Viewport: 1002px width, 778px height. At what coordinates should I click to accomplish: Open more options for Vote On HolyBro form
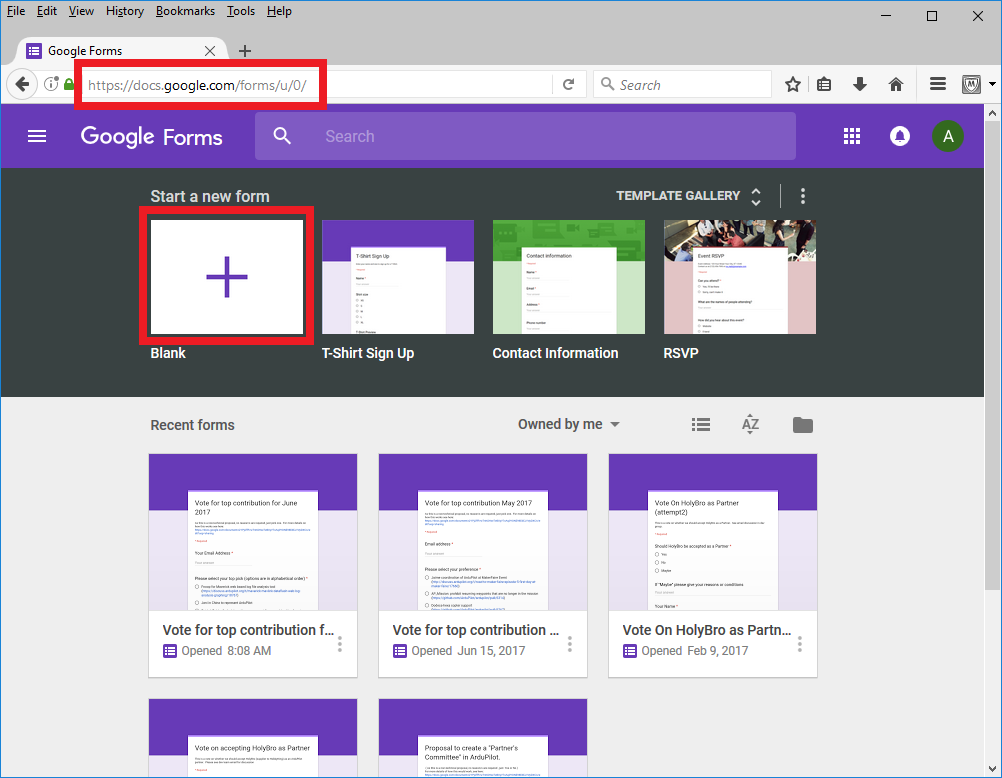pos(799,644)
